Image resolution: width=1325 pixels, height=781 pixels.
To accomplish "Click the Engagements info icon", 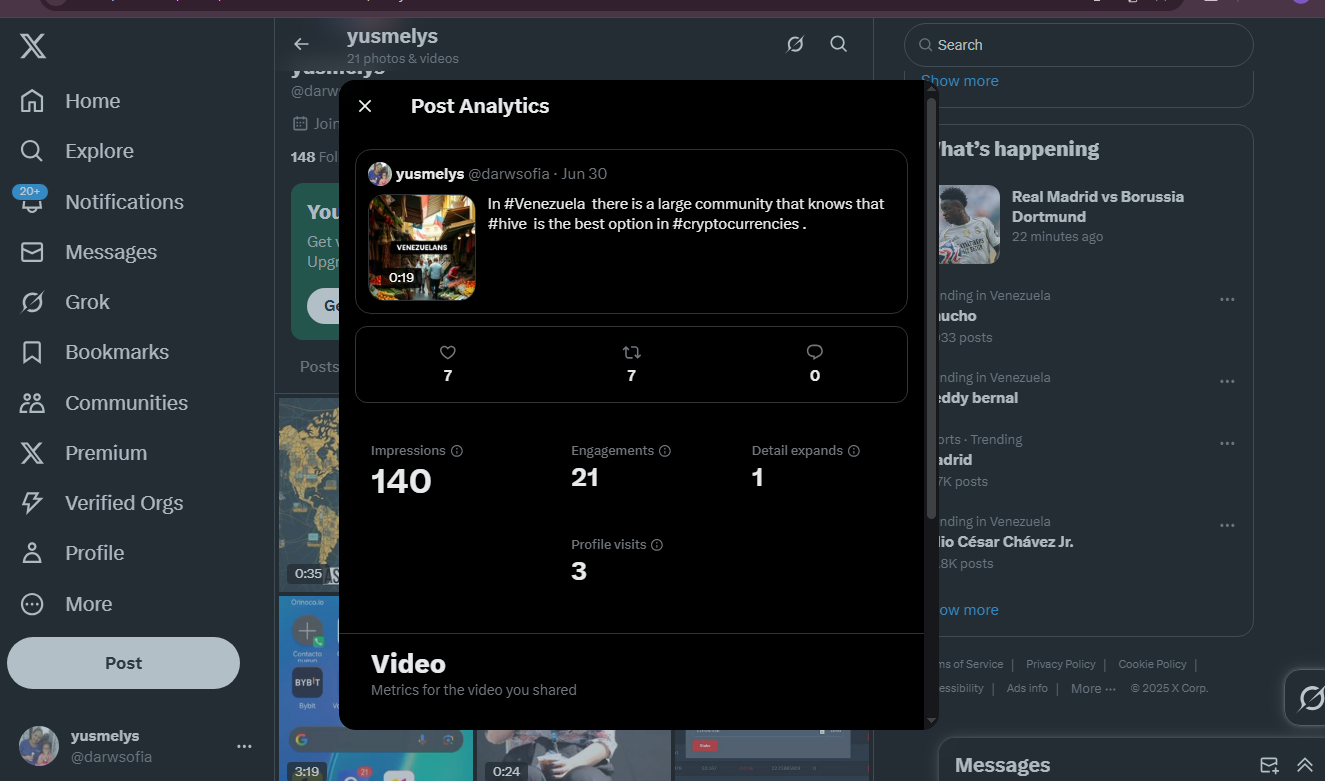I will point(665,451).
